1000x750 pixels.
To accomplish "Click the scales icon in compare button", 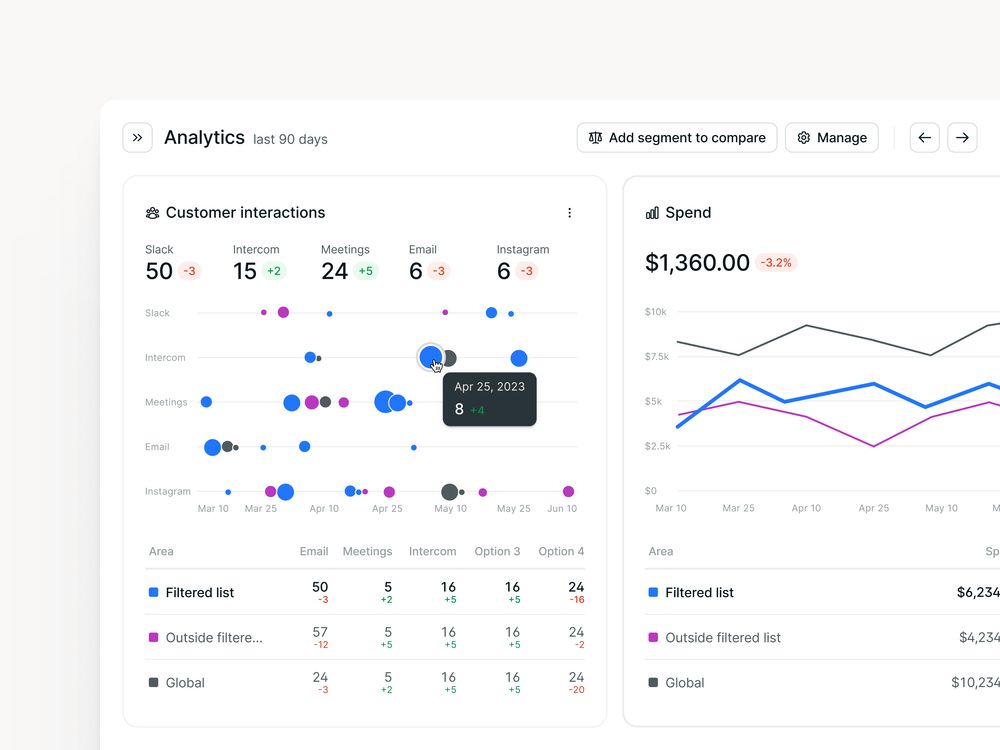I will click(595, 138).
